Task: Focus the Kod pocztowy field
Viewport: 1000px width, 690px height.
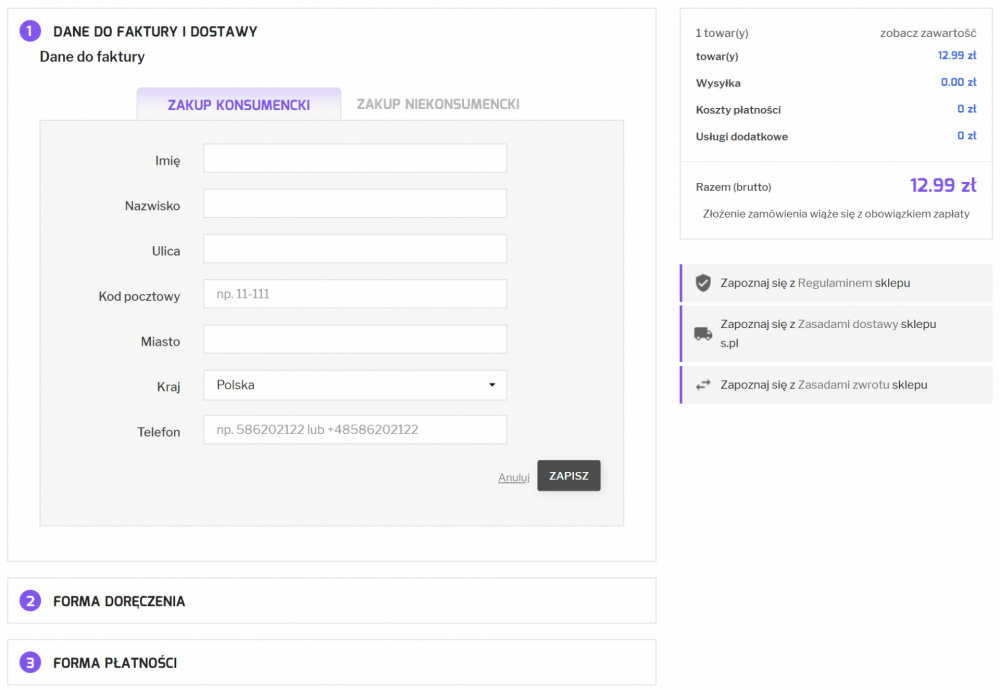Action: [355, 294]
